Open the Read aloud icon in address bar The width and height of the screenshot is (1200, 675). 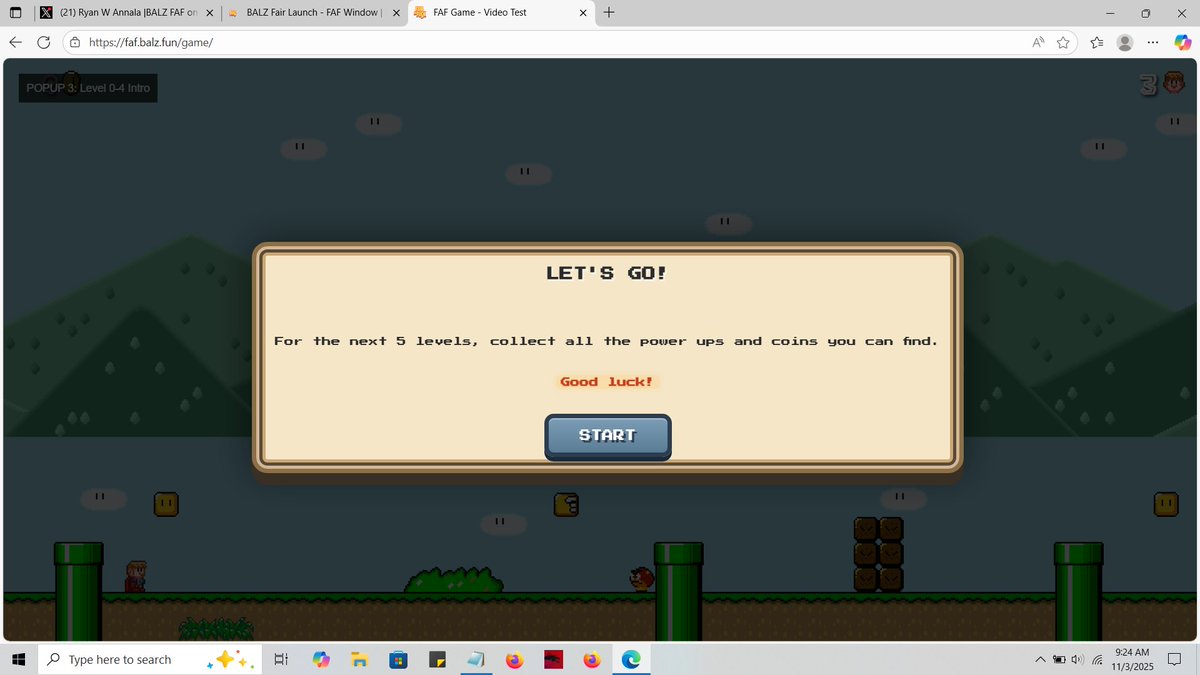click(1038, 42)
